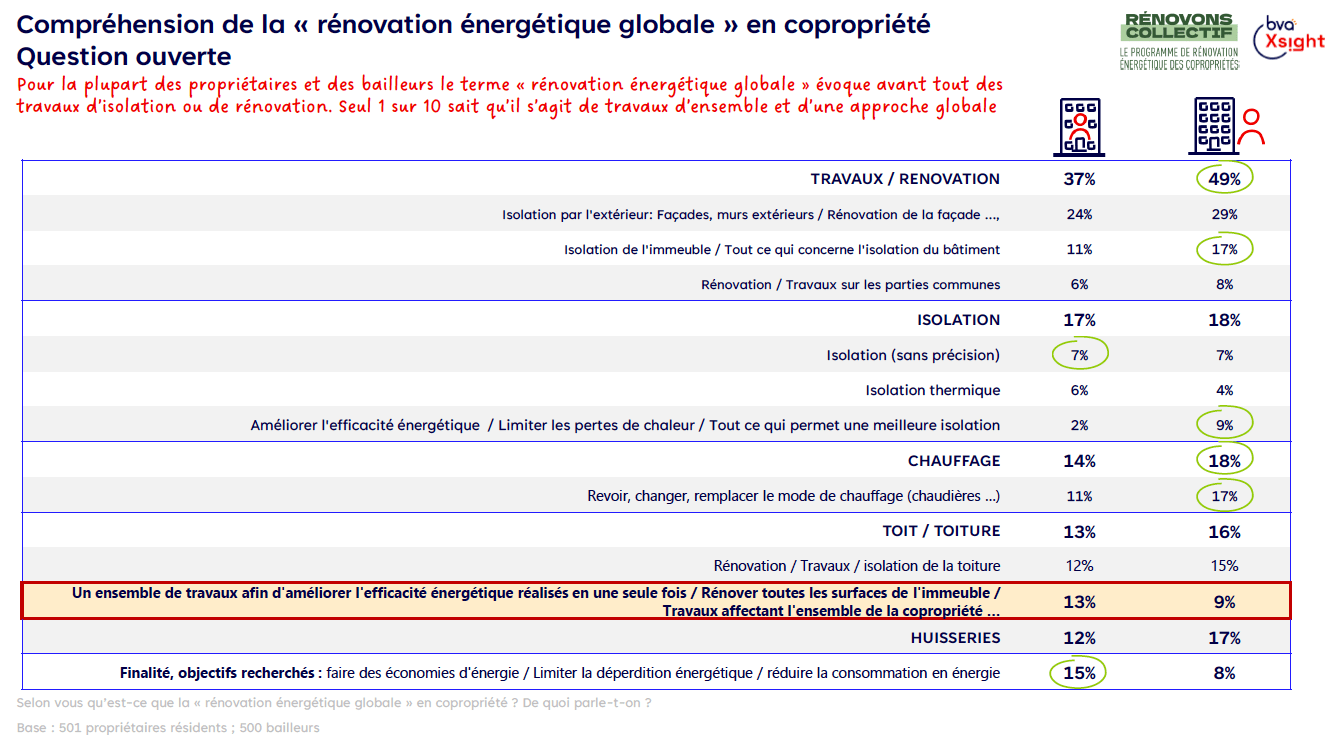This screenshot has height=738, width=1333.
Task: Click the 'Isolation de l'immeuble' row label
Action: [782, 249]
